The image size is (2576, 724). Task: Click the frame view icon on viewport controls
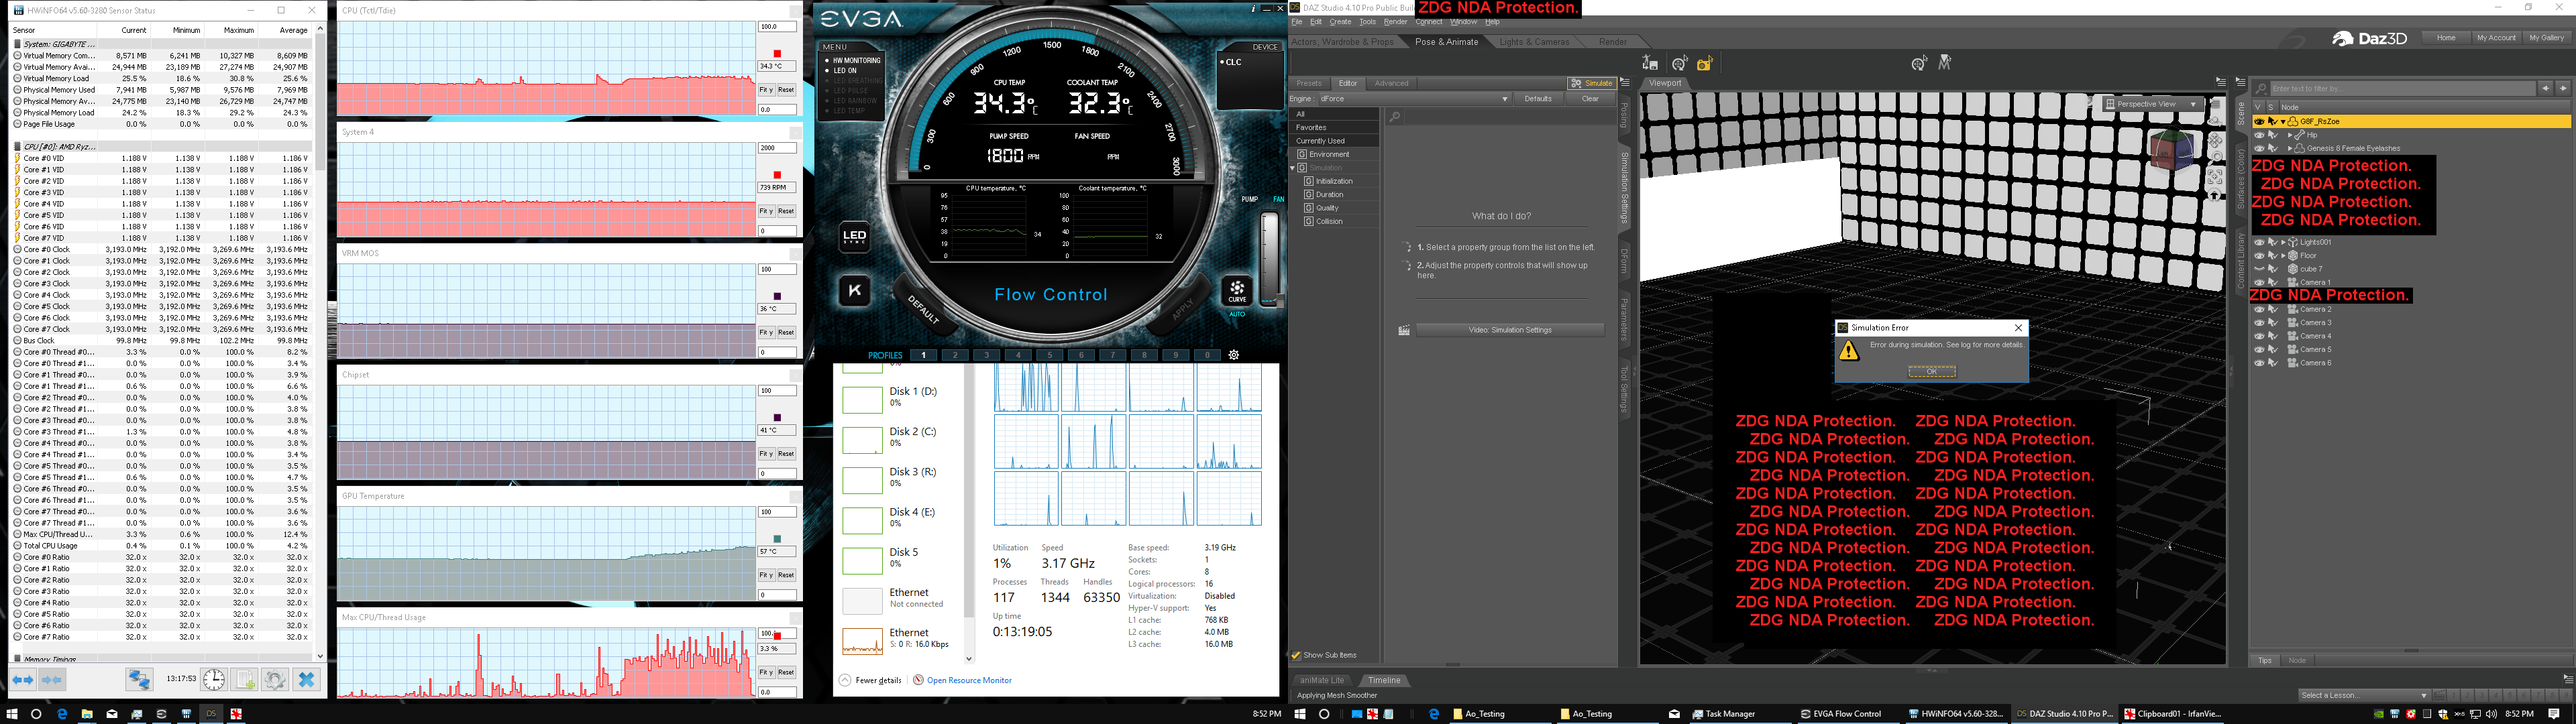tap(2215, 177)
